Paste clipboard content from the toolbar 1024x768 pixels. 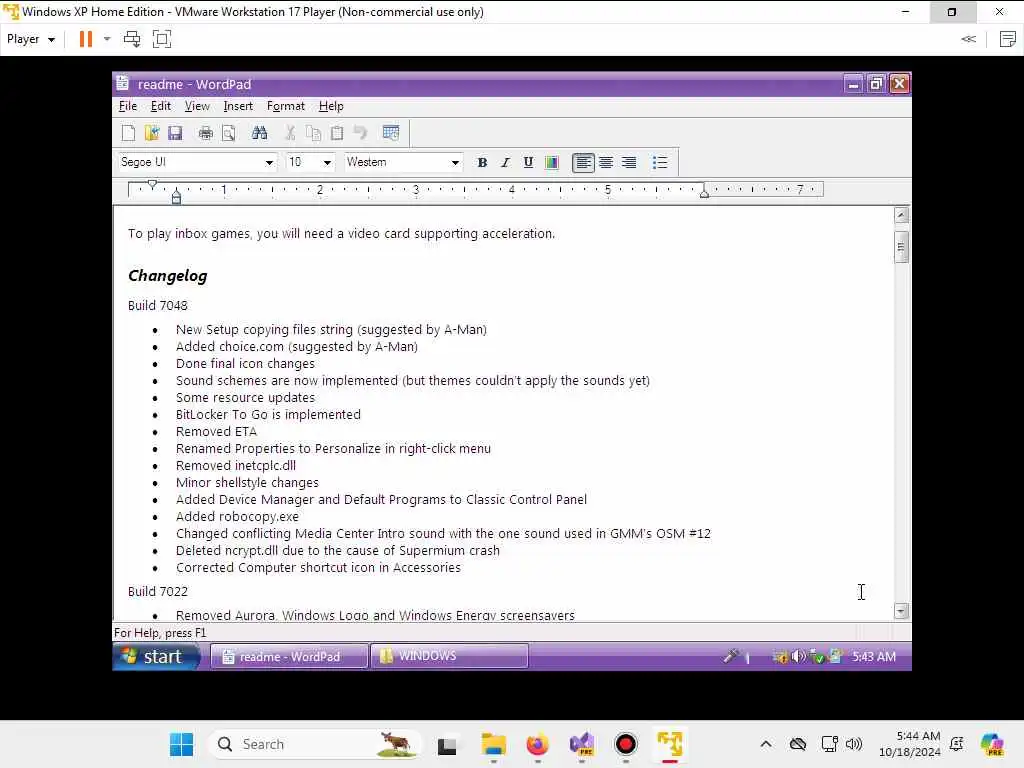337,133
